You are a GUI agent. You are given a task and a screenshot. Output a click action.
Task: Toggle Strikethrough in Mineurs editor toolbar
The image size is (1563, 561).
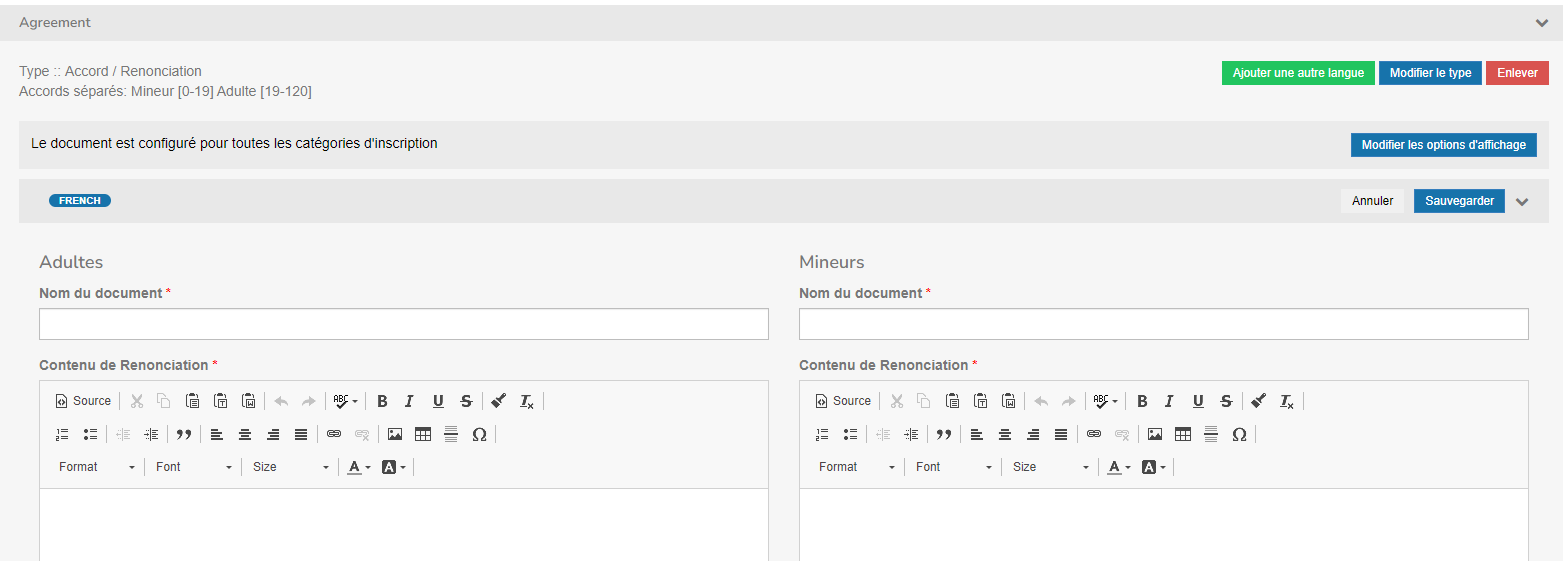pyautogui.click(x=1226, y=401)
